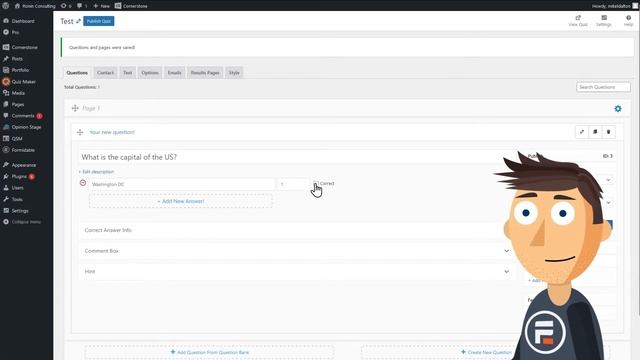Open the Help icon at top right
Viewport: 640px width, 360px height.
click(x=628, y=21)
